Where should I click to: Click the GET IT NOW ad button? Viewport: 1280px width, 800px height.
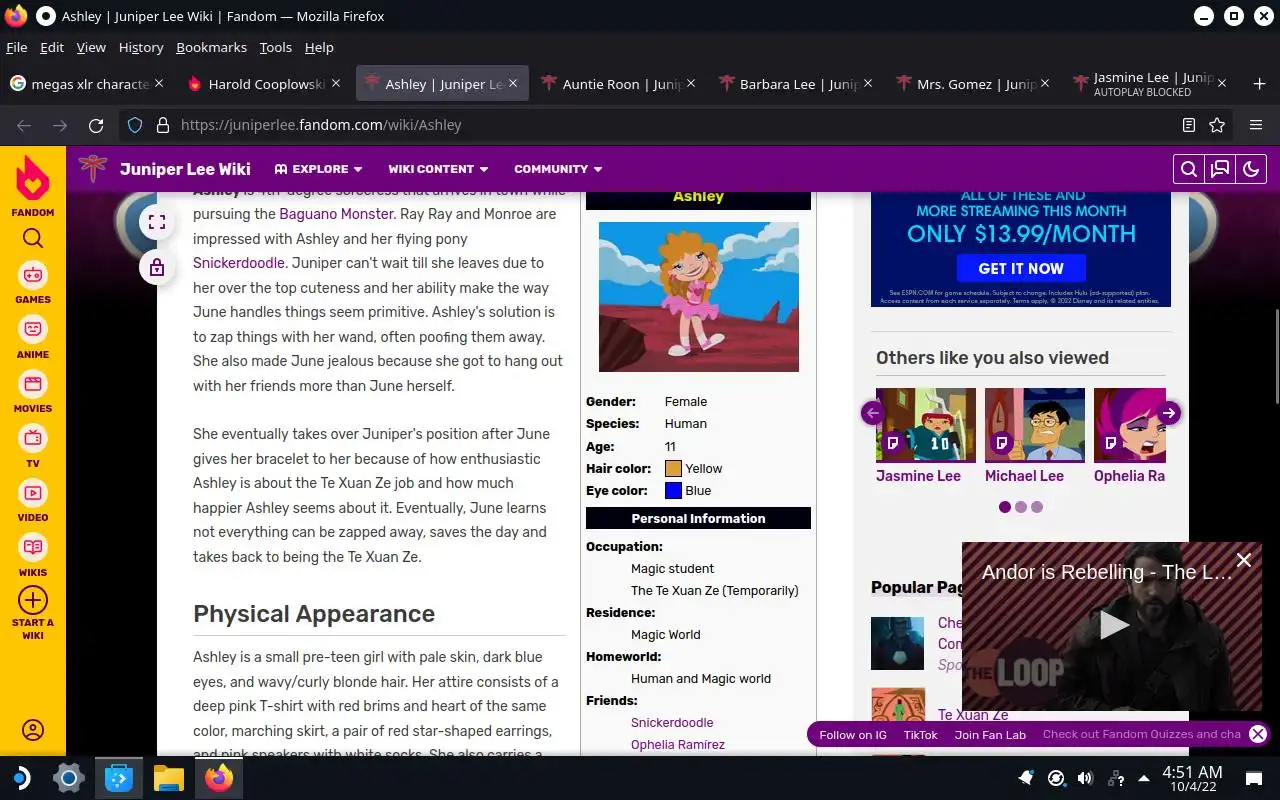(x=1021, y=268)
